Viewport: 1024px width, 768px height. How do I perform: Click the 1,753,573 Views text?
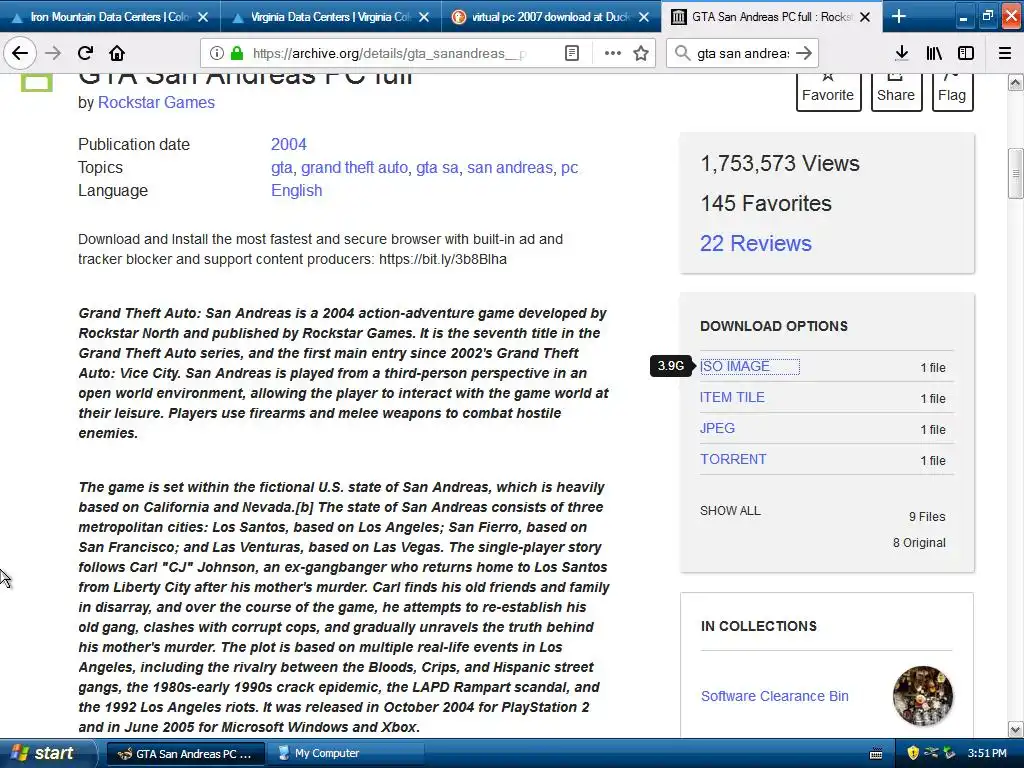[x=780, y=163]
